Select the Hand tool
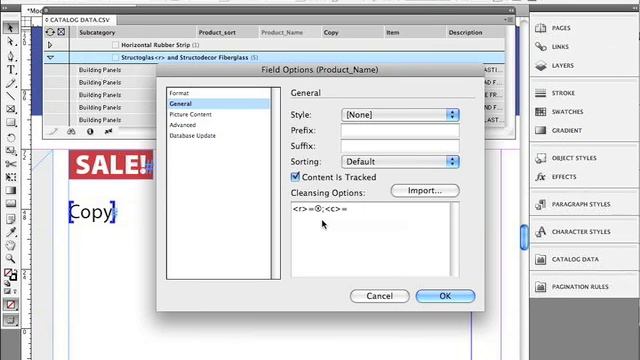640x360 pixels. point(11,245)
